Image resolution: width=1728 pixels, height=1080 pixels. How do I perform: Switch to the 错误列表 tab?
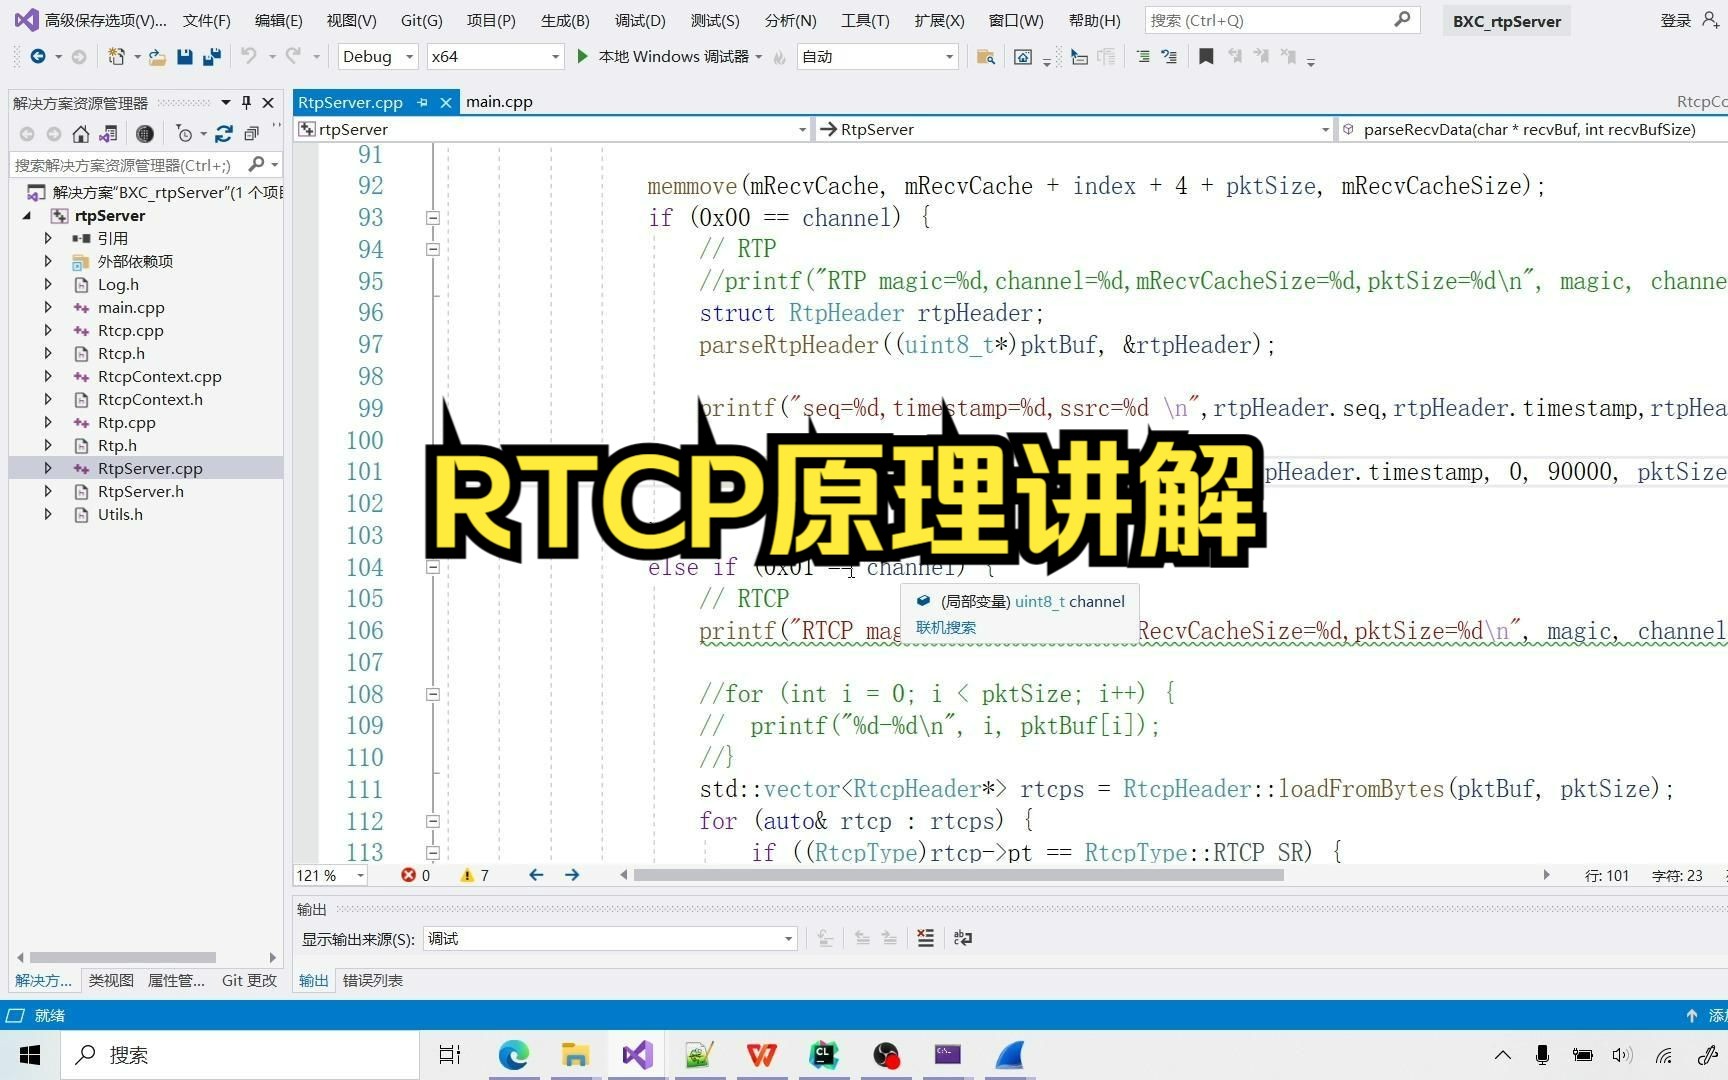373,981
